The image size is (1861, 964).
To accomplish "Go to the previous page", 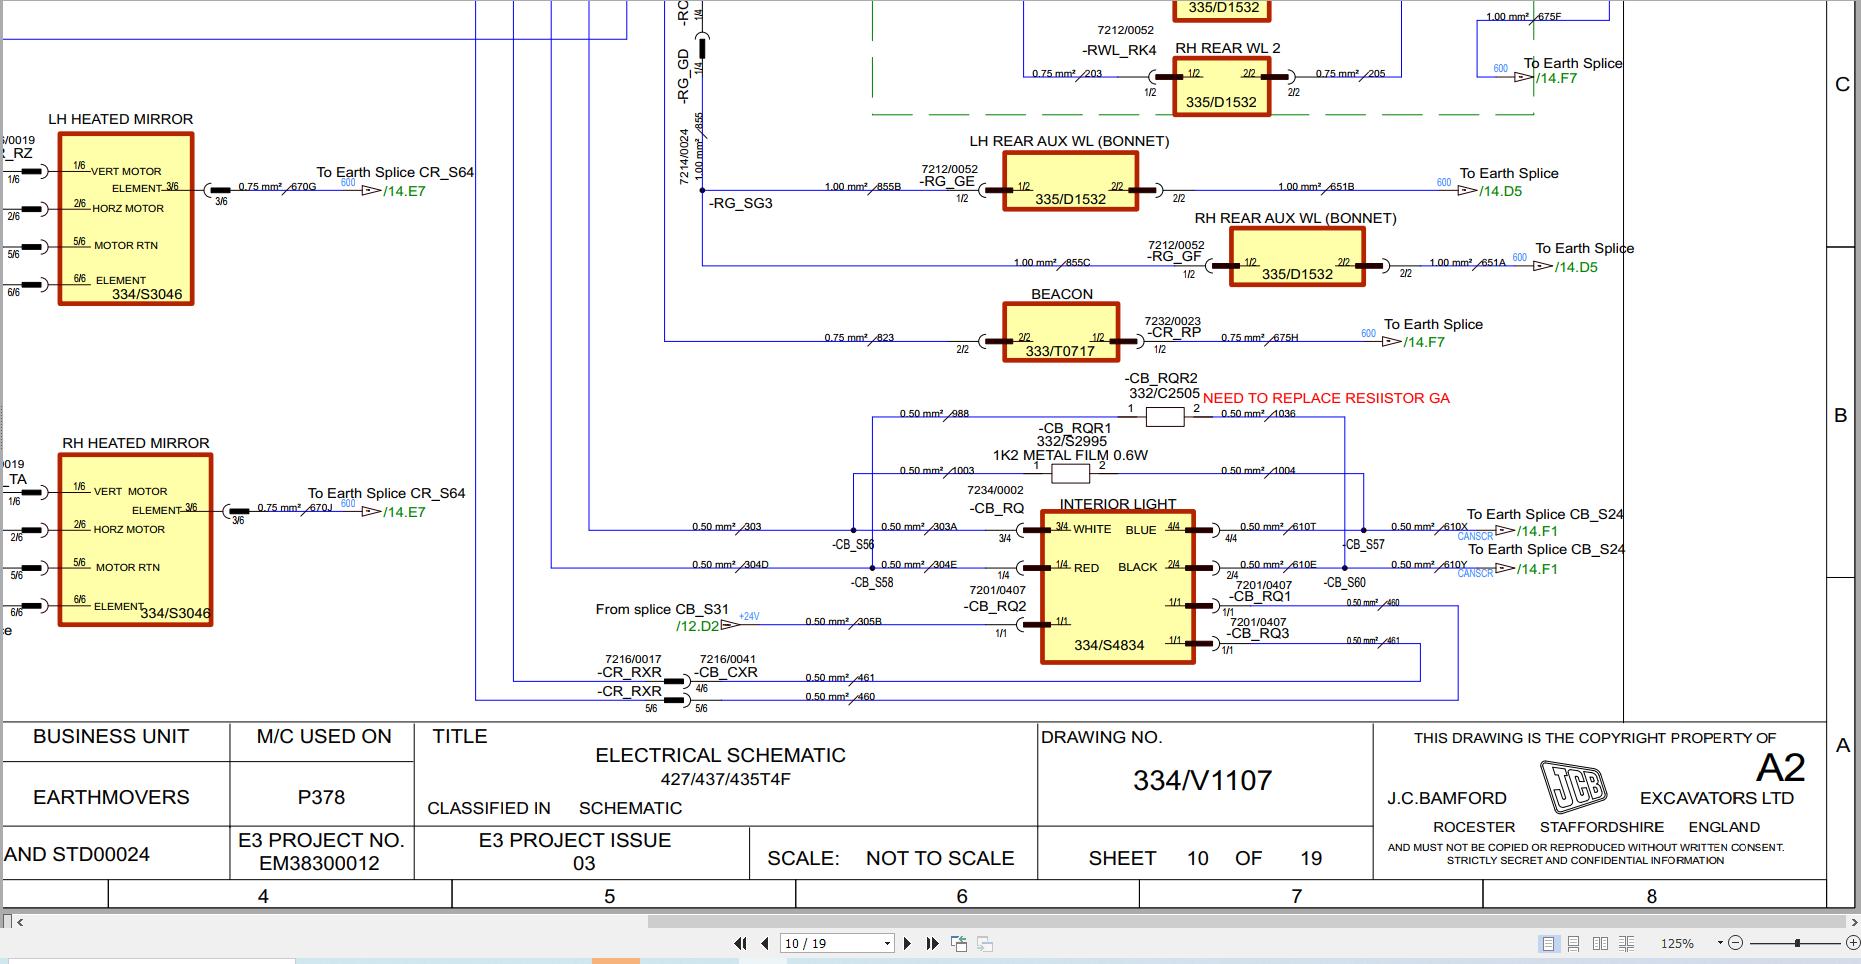I will point(765,943).
